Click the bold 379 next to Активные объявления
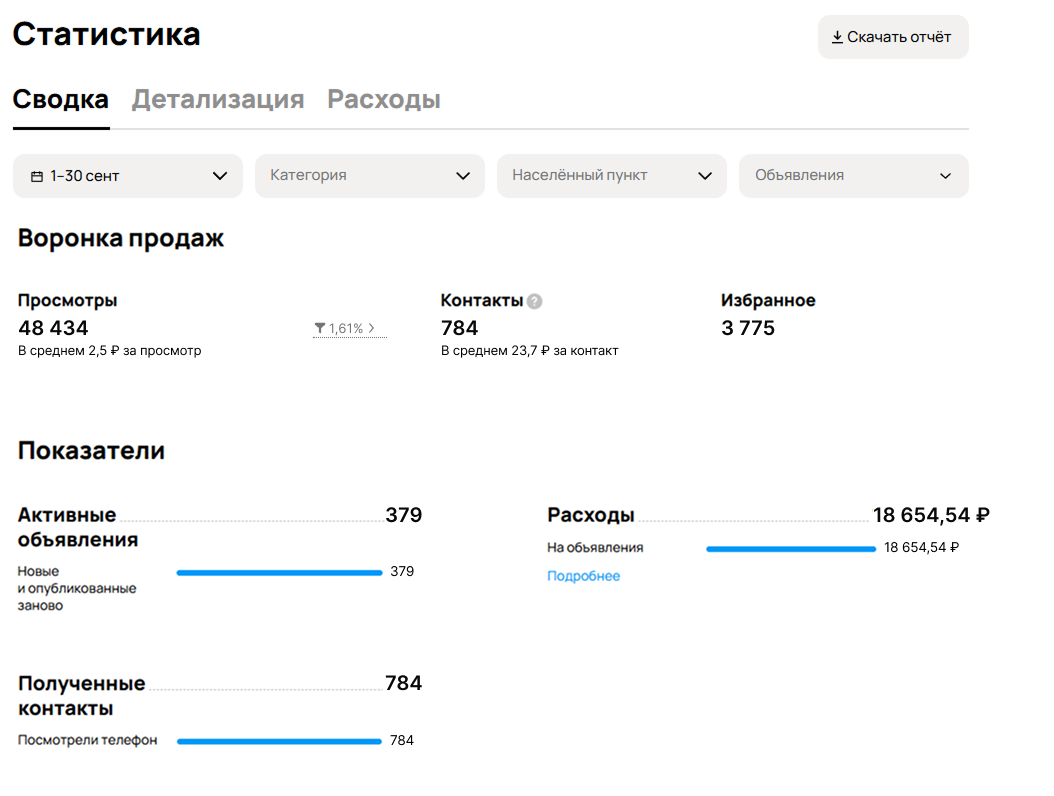The height and width of the screenshot is (796, 1054). (x=403, y=515)
